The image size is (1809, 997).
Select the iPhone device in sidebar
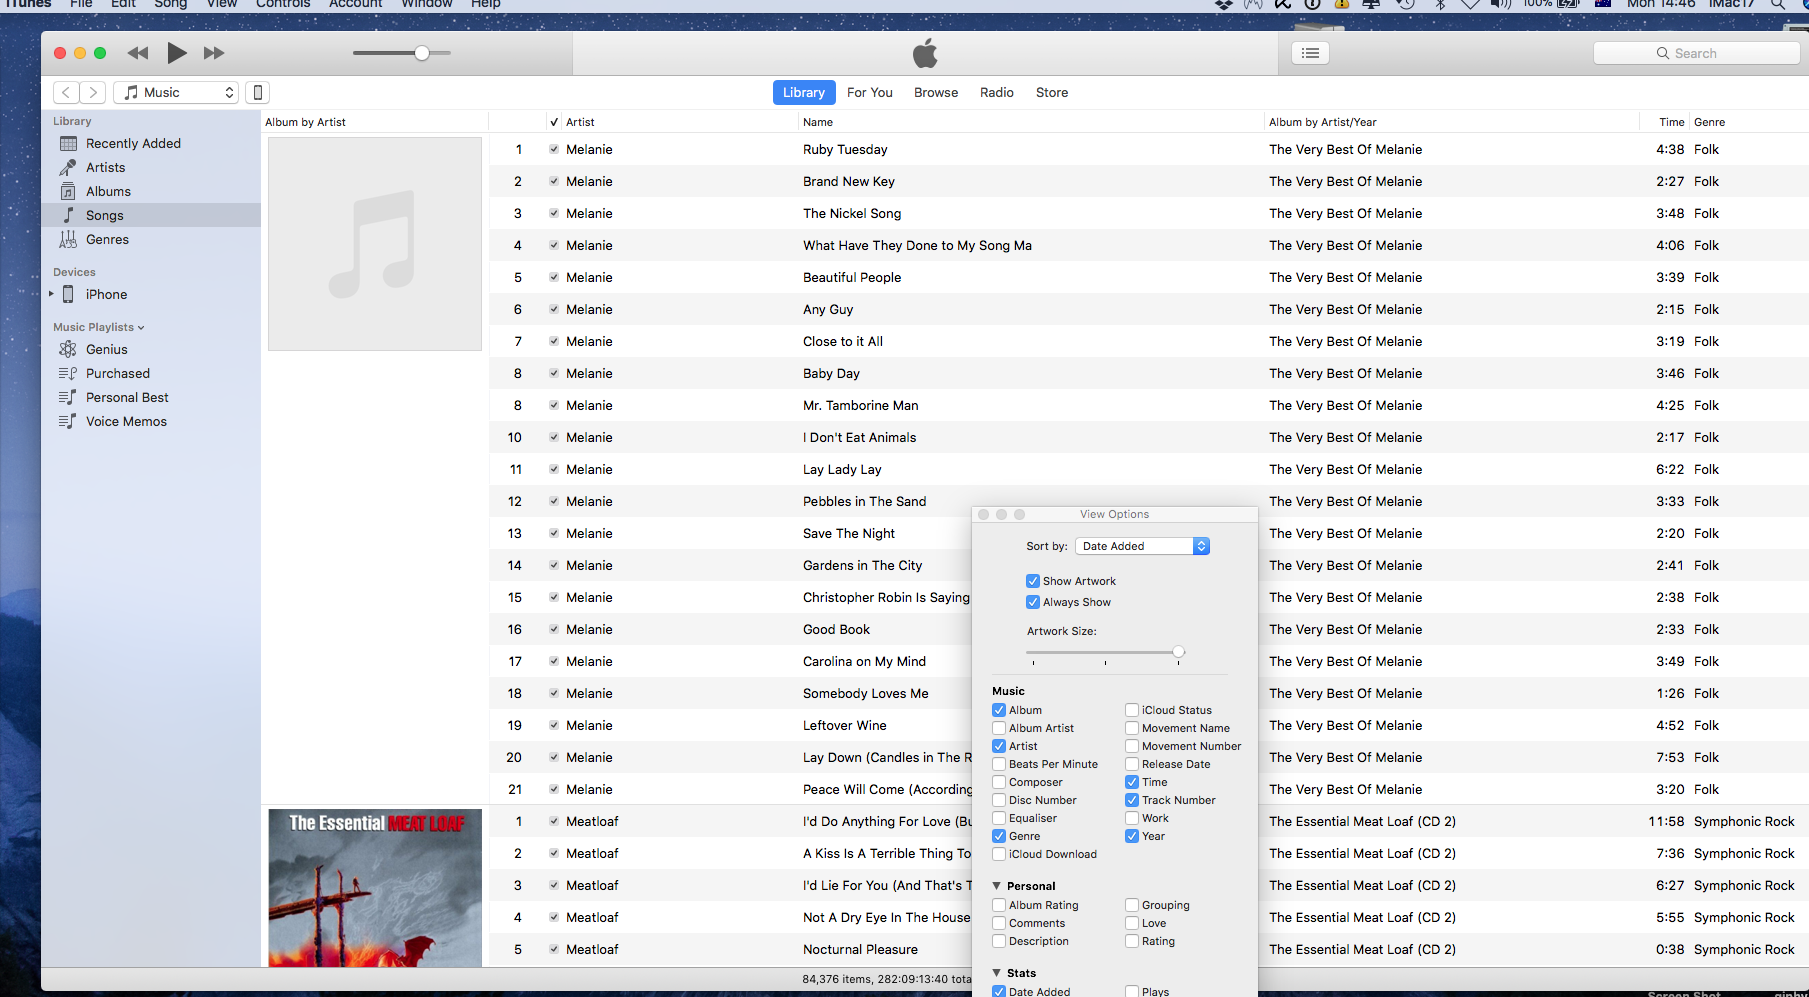(106, 294)
